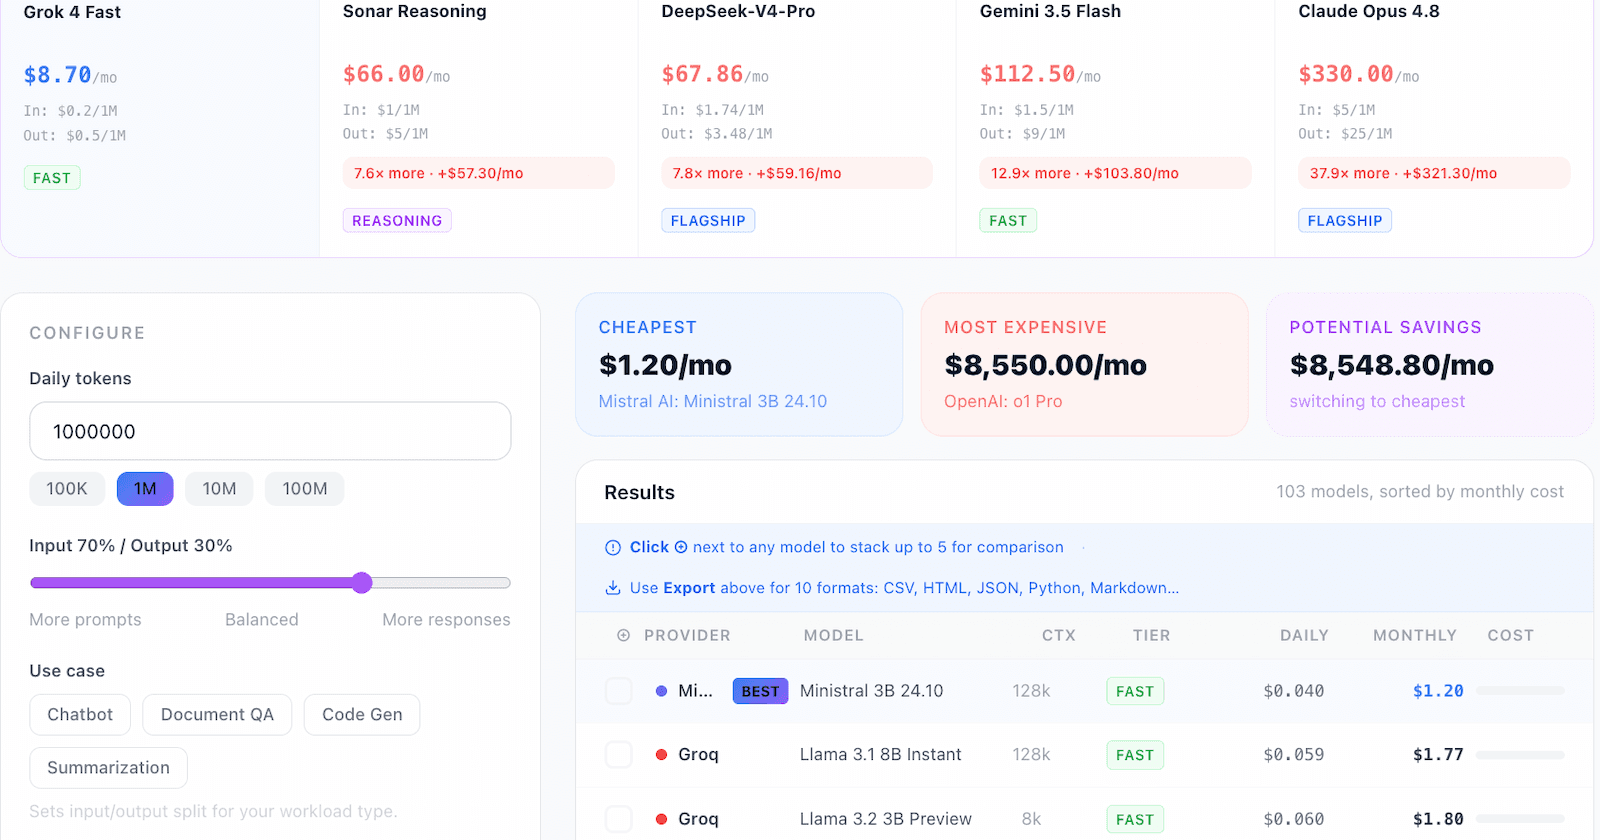The height and width of the screenshot is (840, 1600).
Task: Click the "37.9× more · +$321.30/mo" pill
Action: tap(1434, 173)
